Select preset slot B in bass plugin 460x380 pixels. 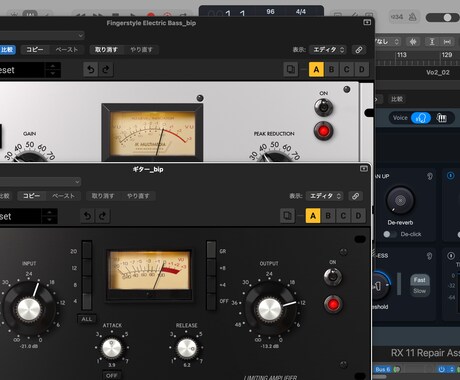point(331,69)
